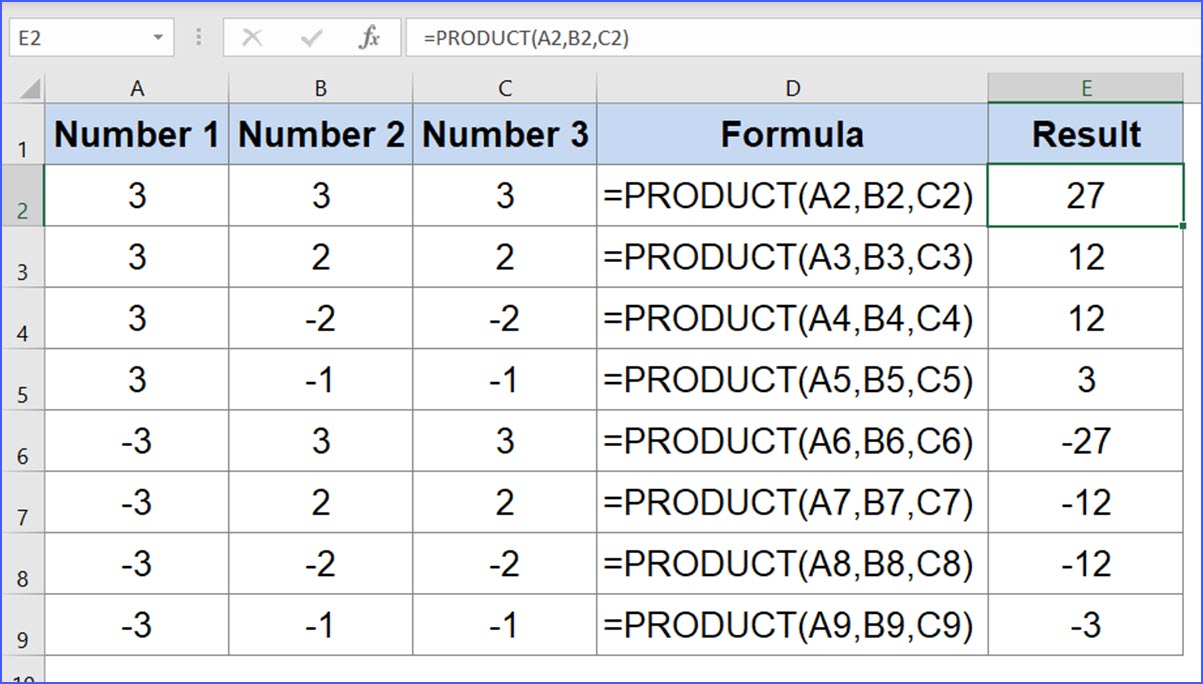Select row 5 header
Viewport: 1203px width, 684px height.
22,380
